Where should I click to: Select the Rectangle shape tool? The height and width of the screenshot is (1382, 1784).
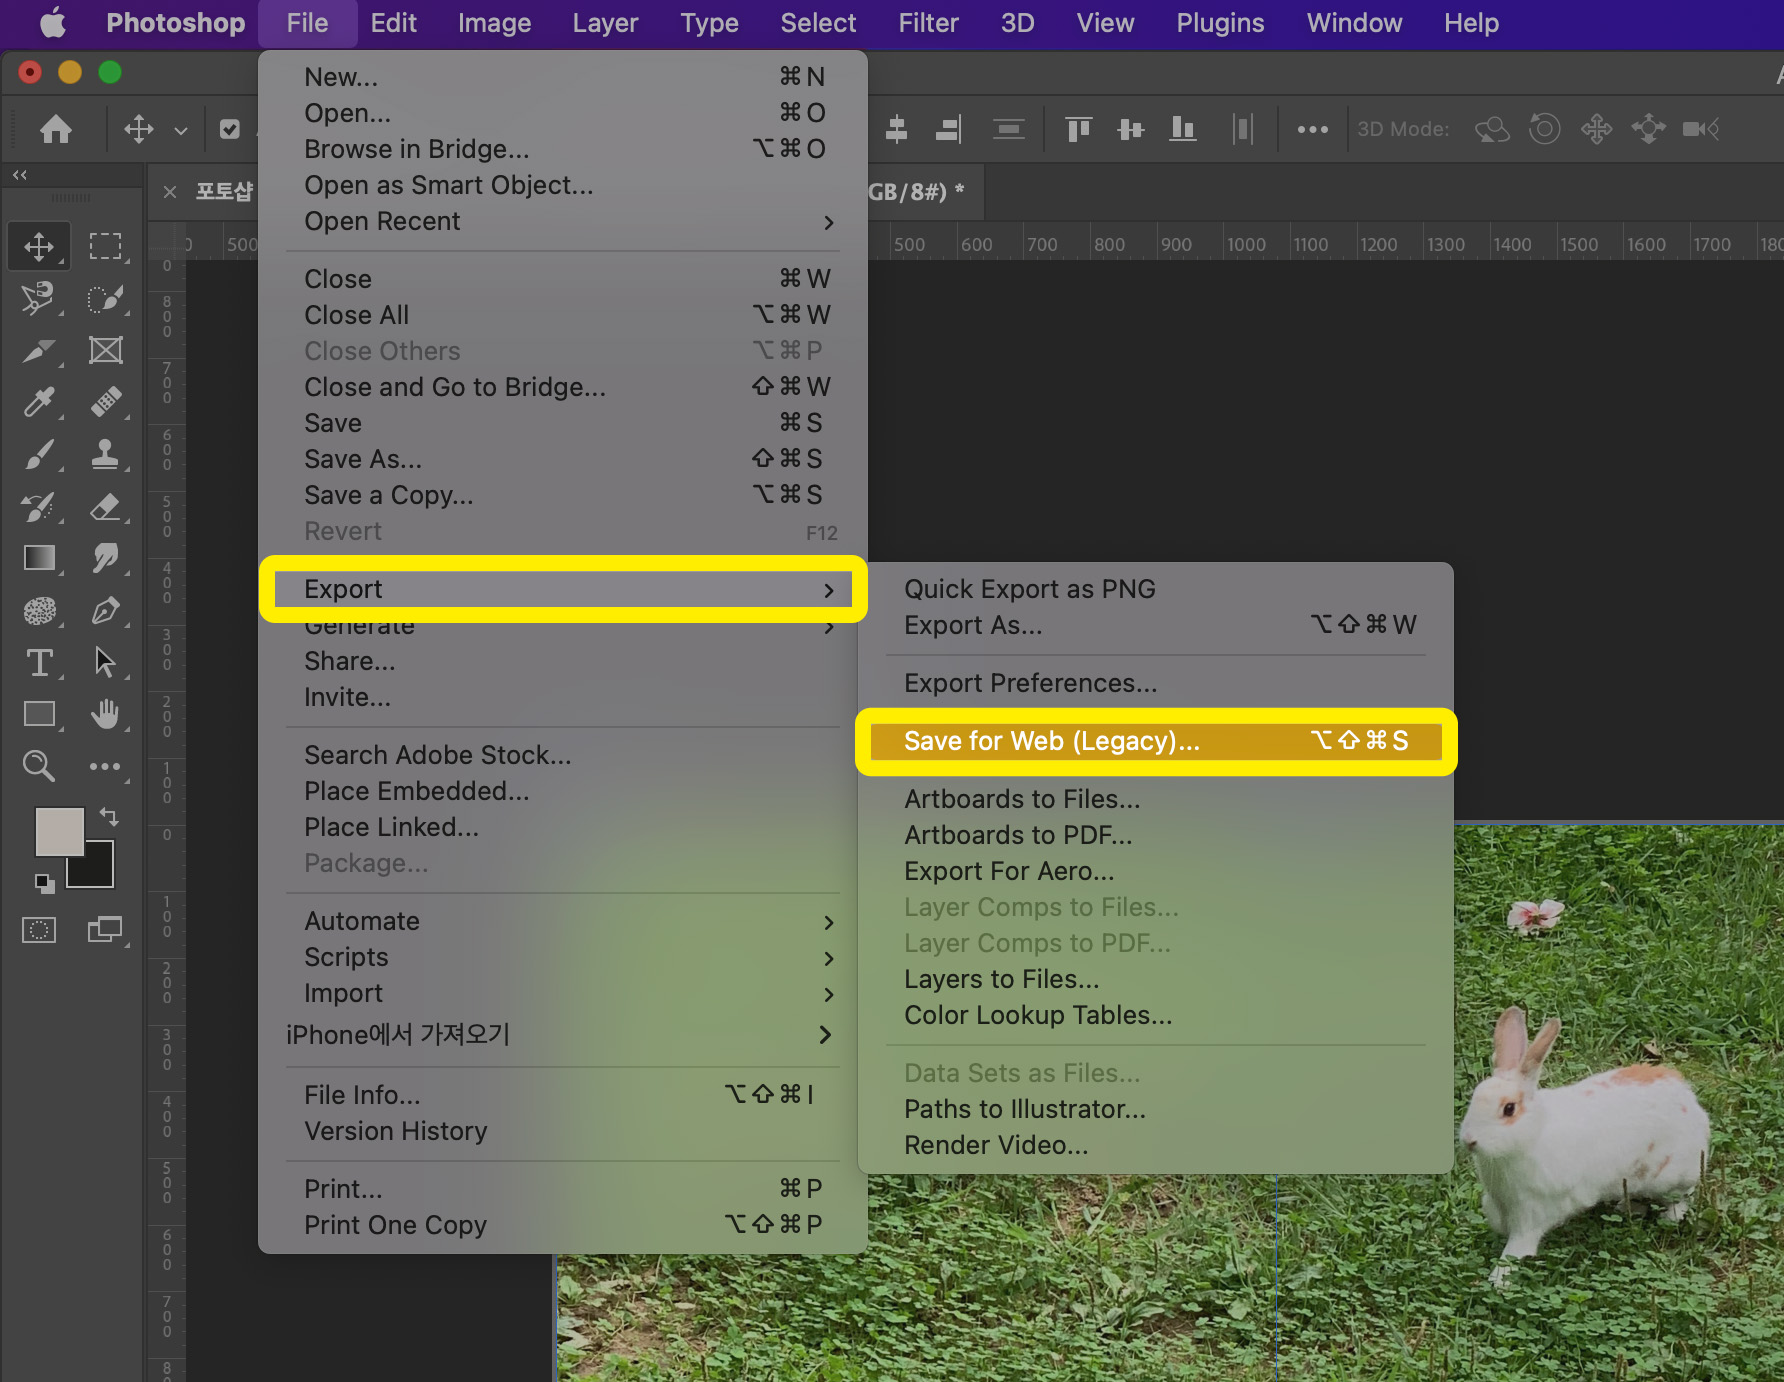pos(39,714)
